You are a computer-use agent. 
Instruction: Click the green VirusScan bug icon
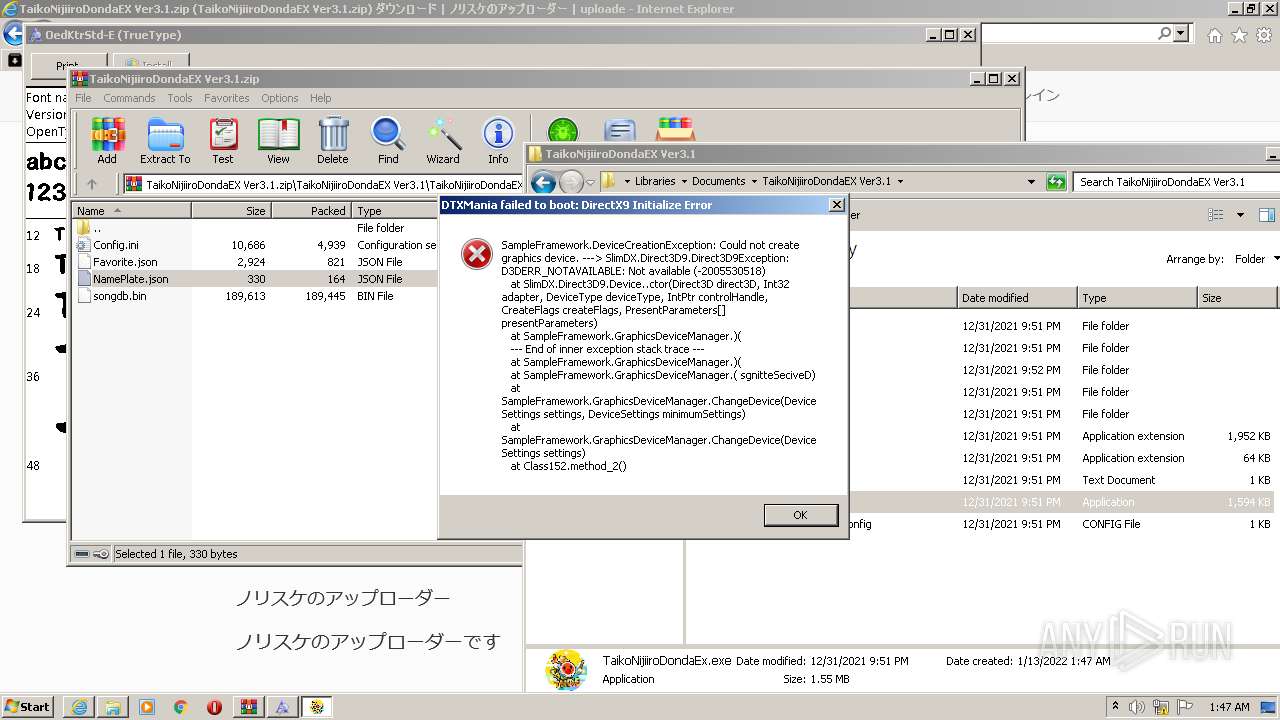[x=562, y=131]
